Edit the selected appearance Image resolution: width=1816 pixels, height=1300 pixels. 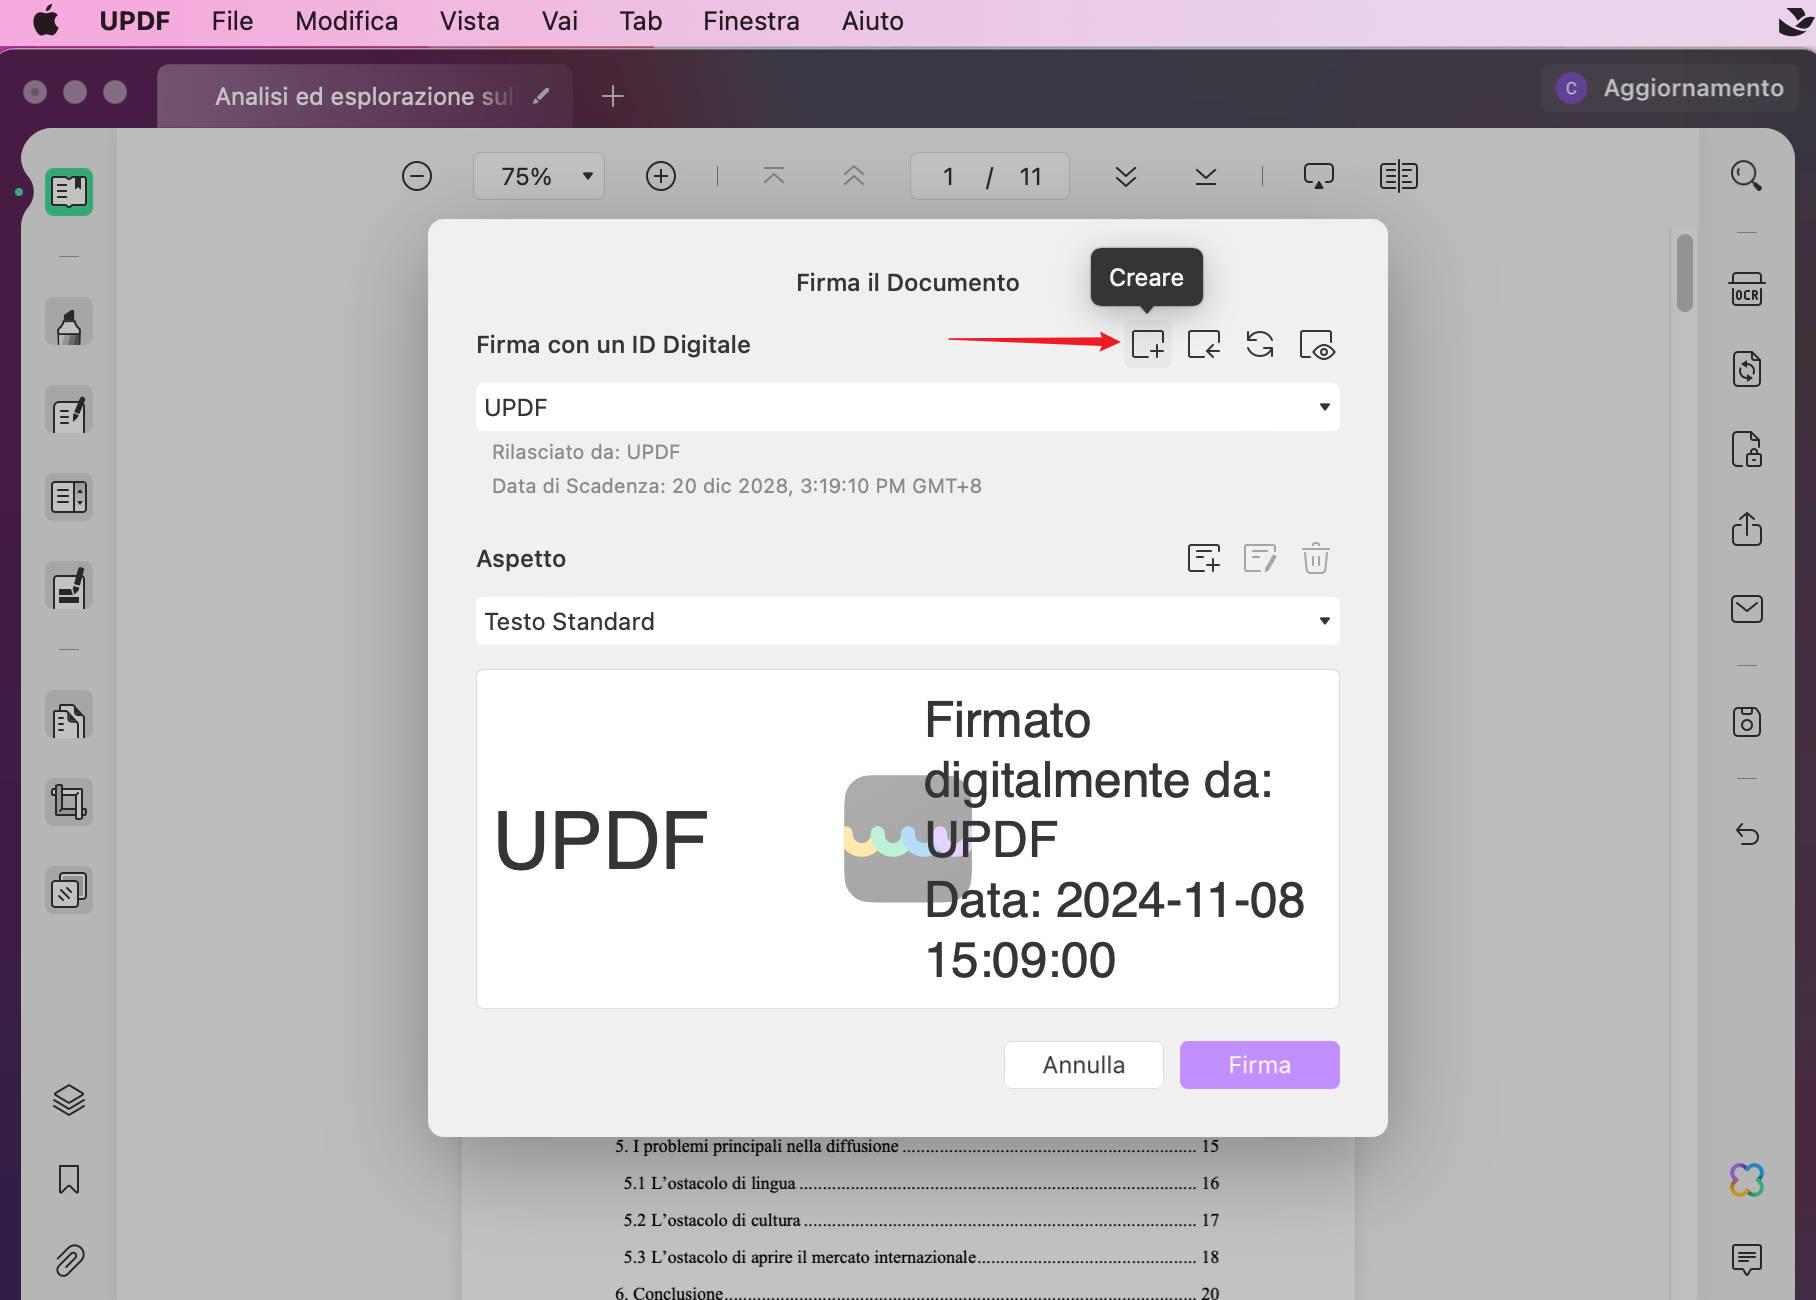(1260, 558)
